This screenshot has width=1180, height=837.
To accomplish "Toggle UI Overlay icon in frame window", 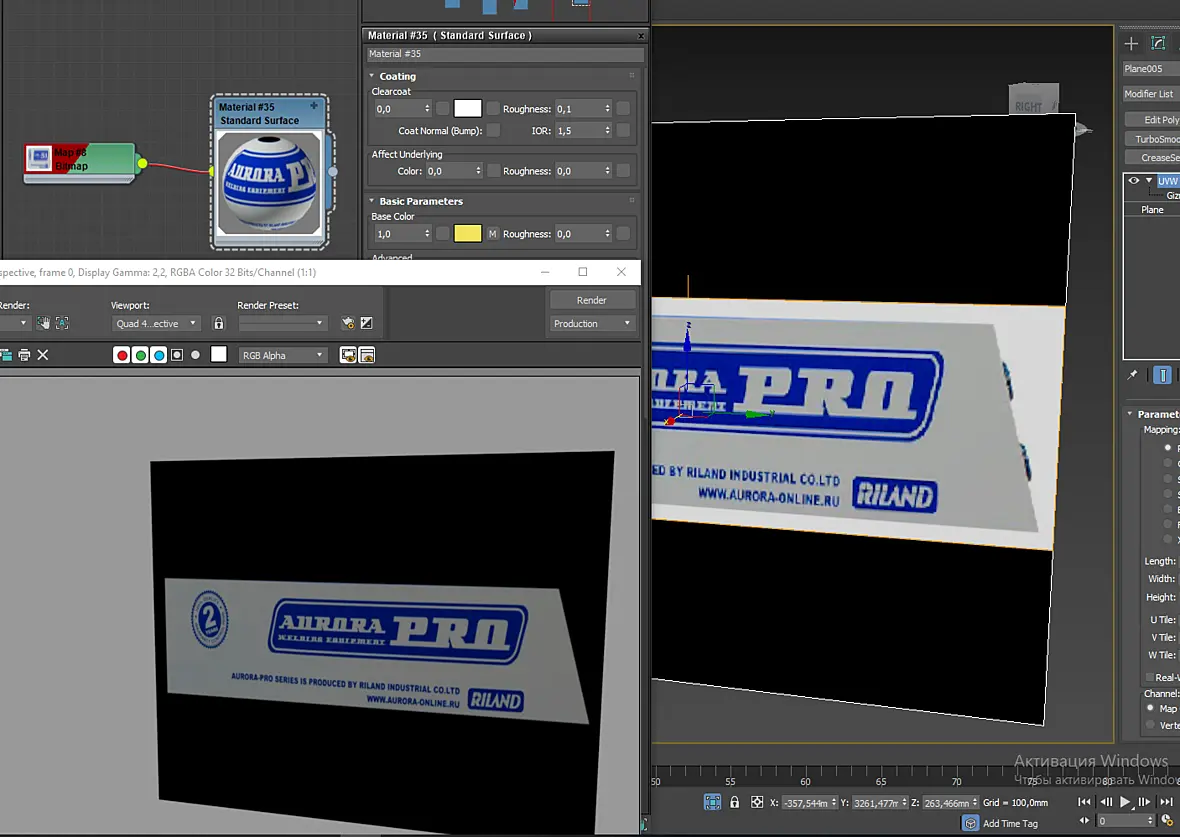I will 348,355.
